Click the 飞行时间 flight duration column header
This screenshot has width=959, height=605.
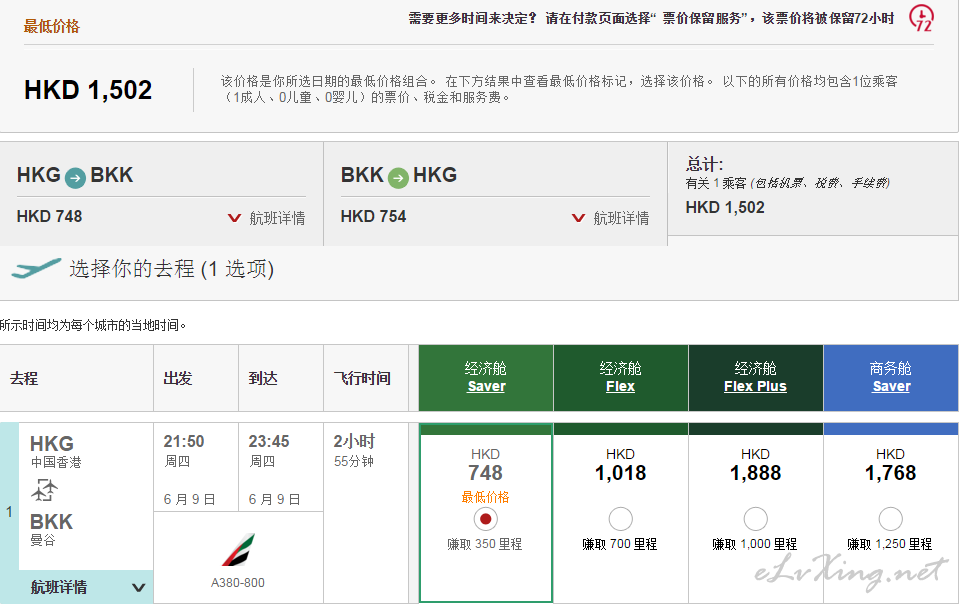(362, 379)
